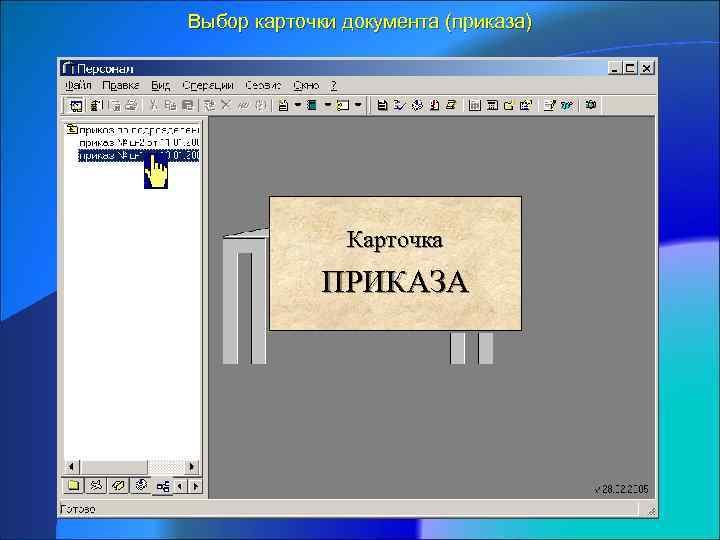720x540 pixels.
Task: Open the Операции menu
Action: (x=208, y=86)
